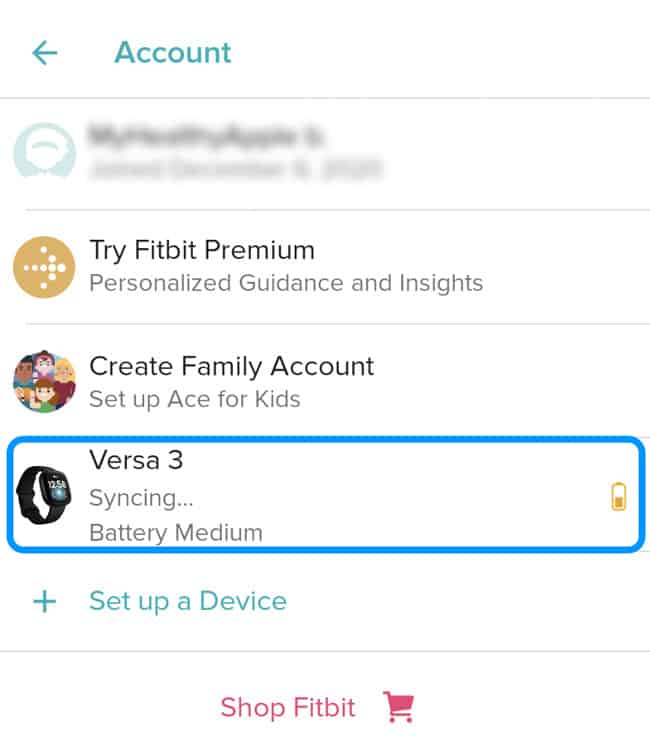Tap the Account page title
650x745 pixels.
click(x=173, y=53)
